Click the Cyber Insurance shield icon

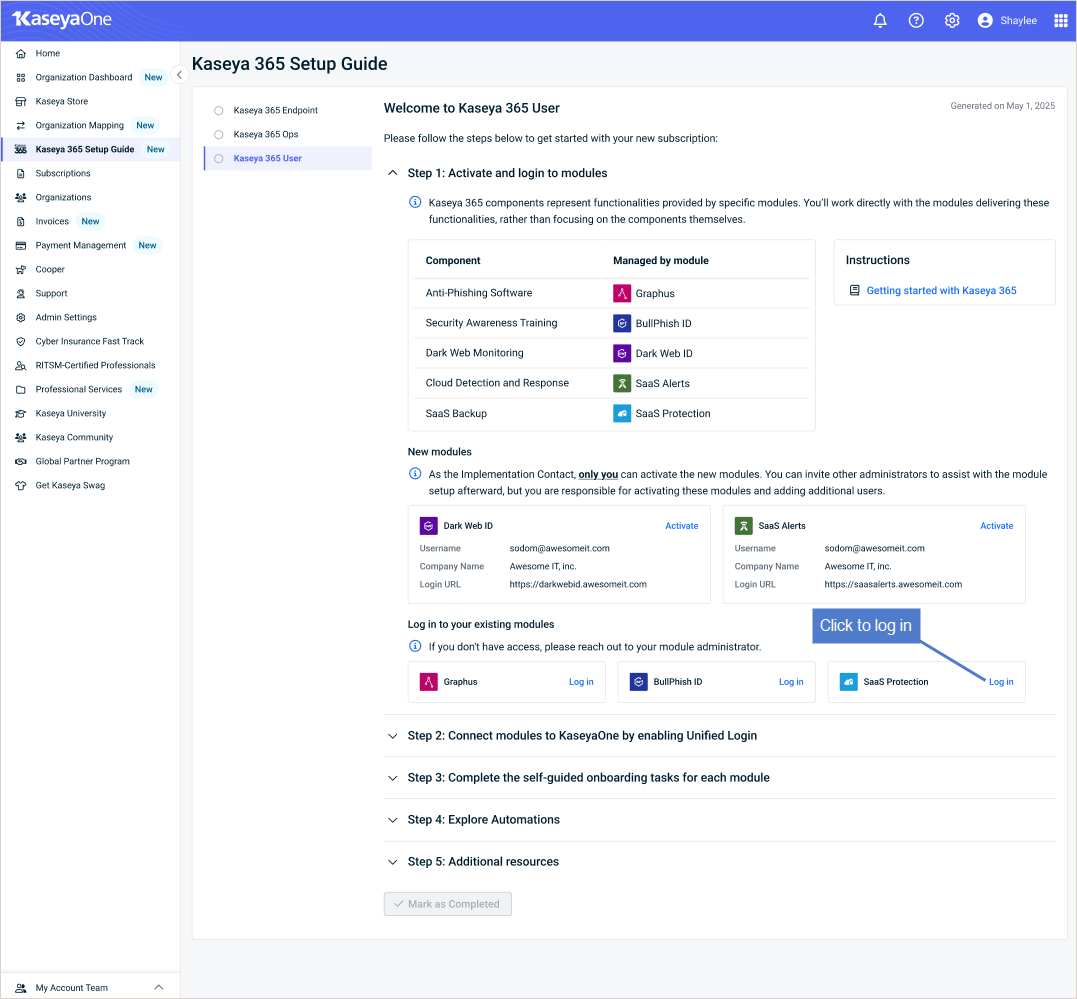(21, 341)
